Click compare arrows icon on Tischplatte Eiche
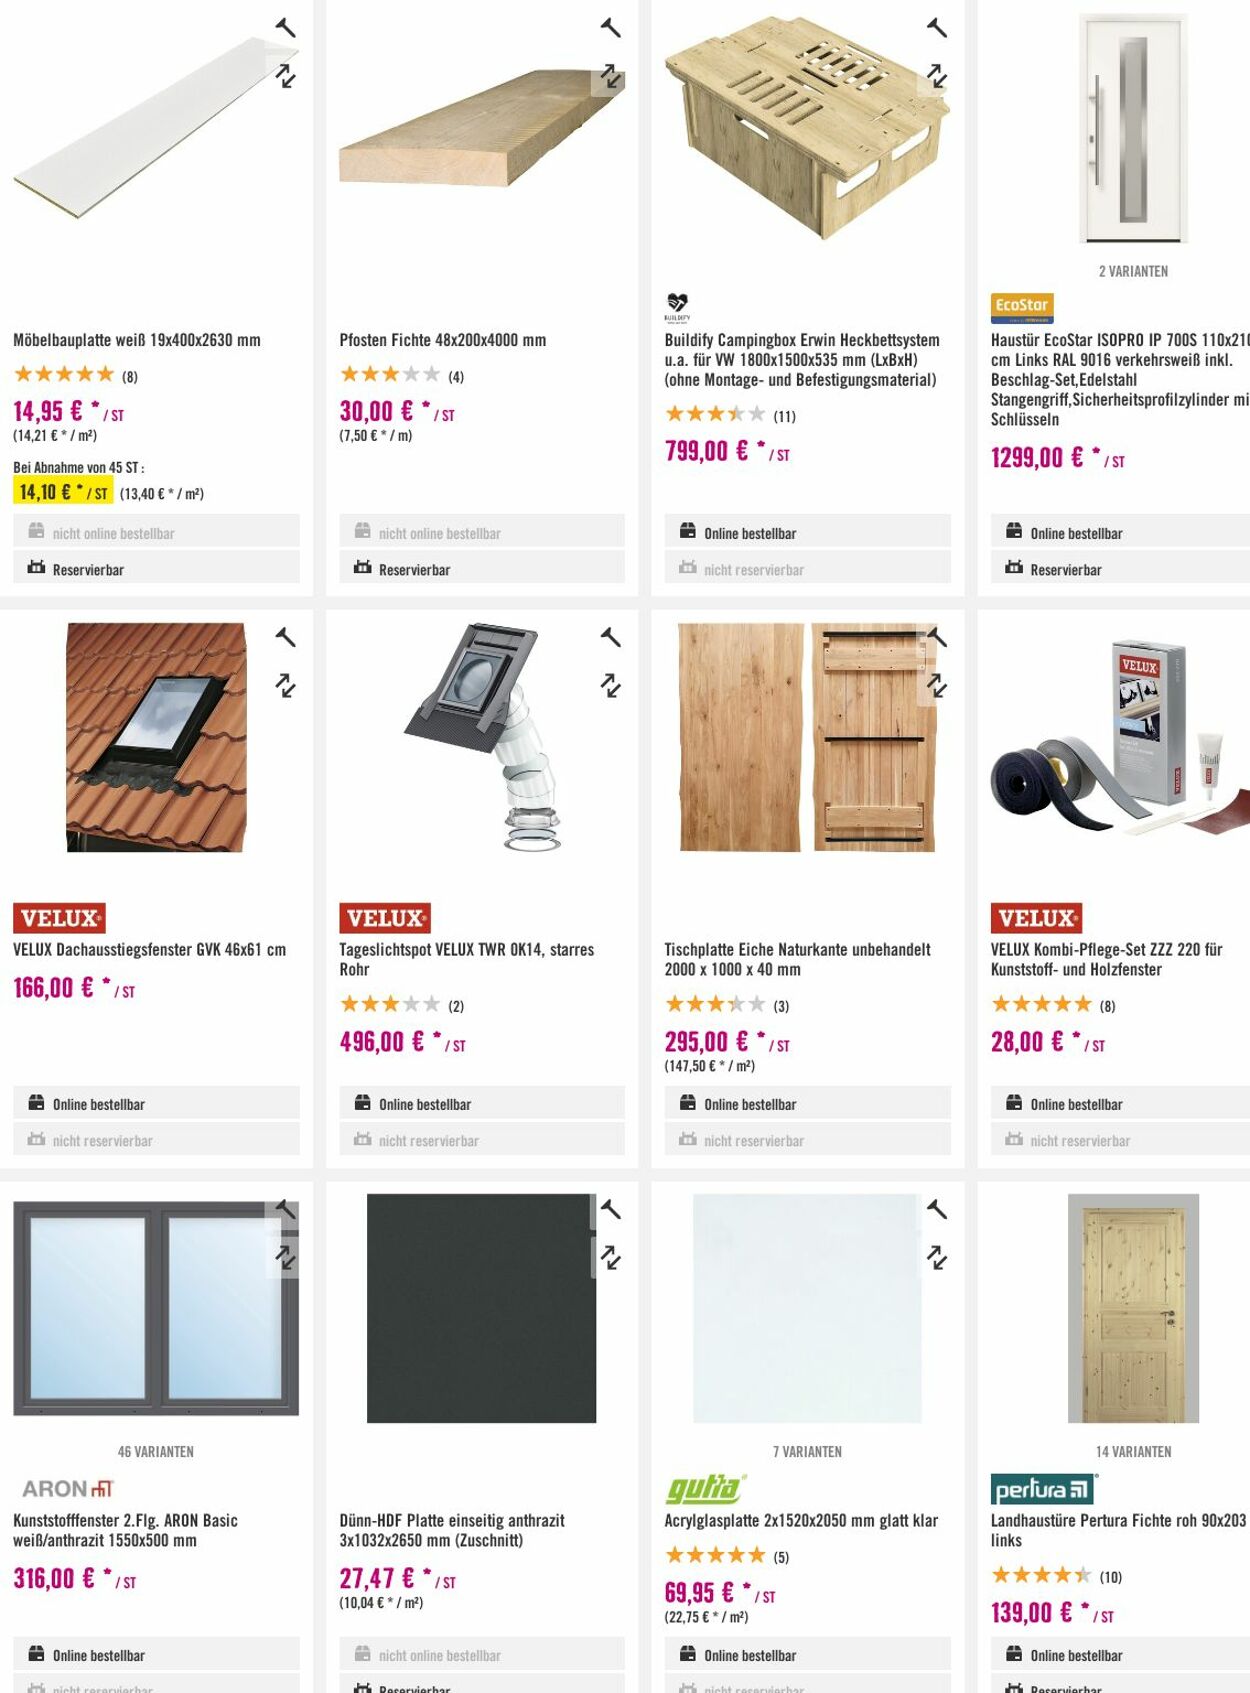The width and height of the screenshot is (1250, 1693). pos(937,686)
